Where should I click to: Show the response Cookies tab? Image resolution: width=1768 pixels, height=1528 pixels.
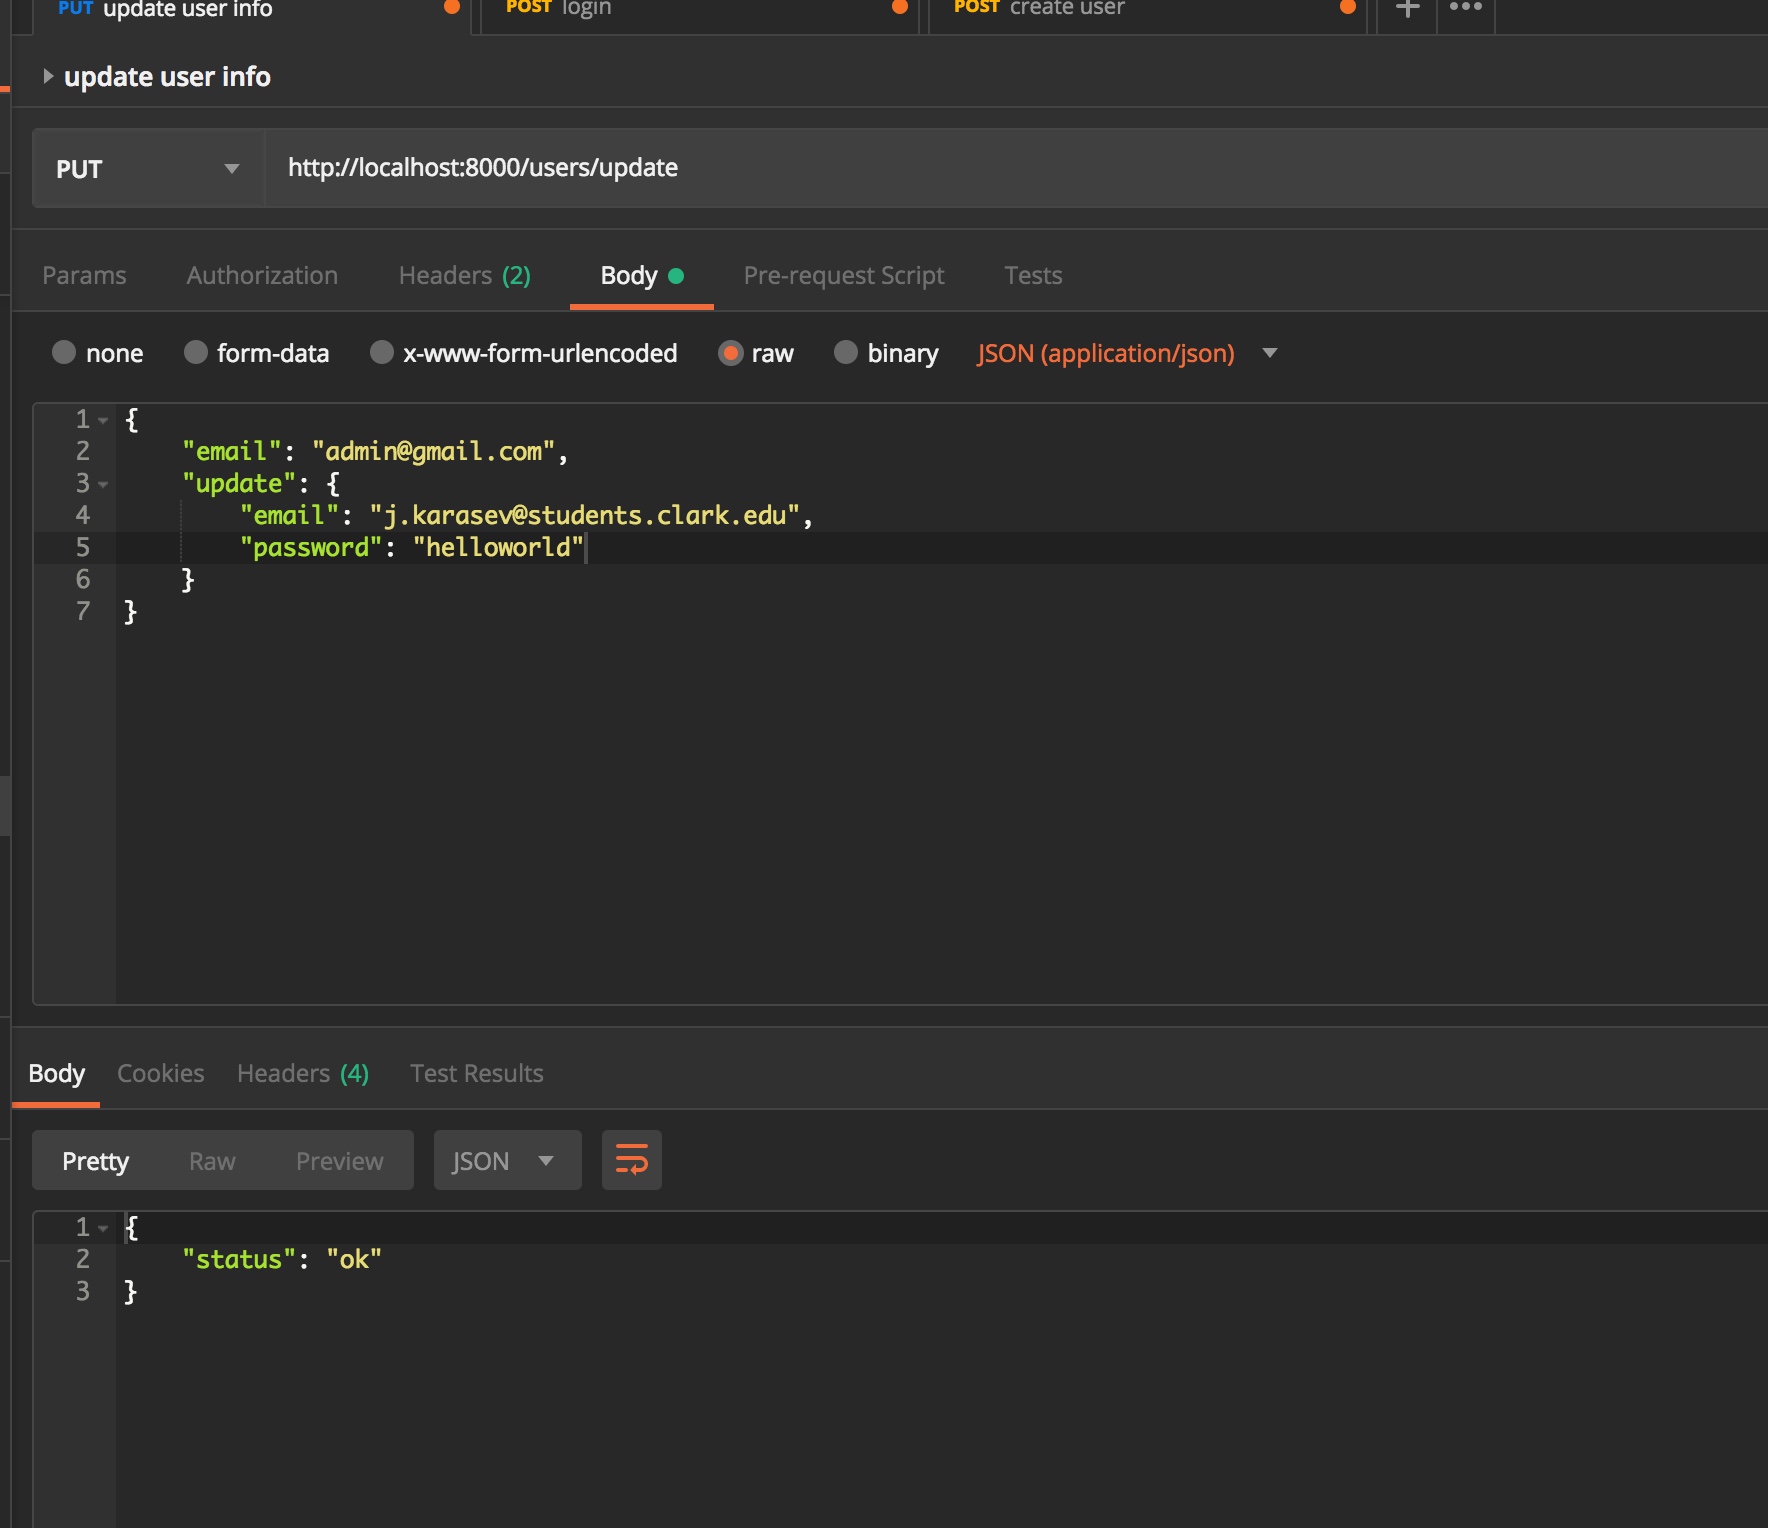[x=160, y=1073]
